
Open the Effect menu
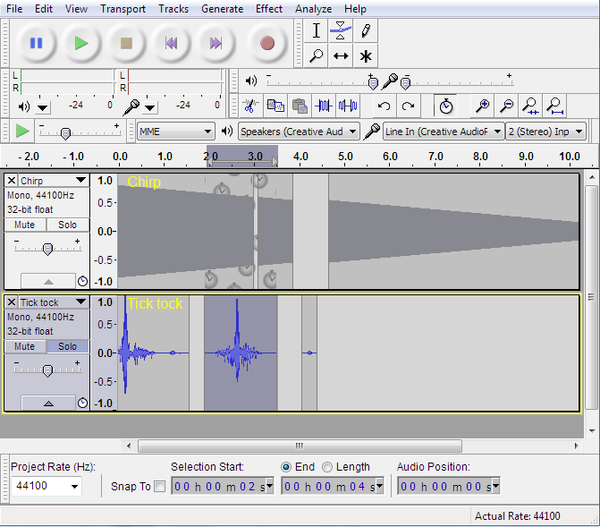coord(269,9)
